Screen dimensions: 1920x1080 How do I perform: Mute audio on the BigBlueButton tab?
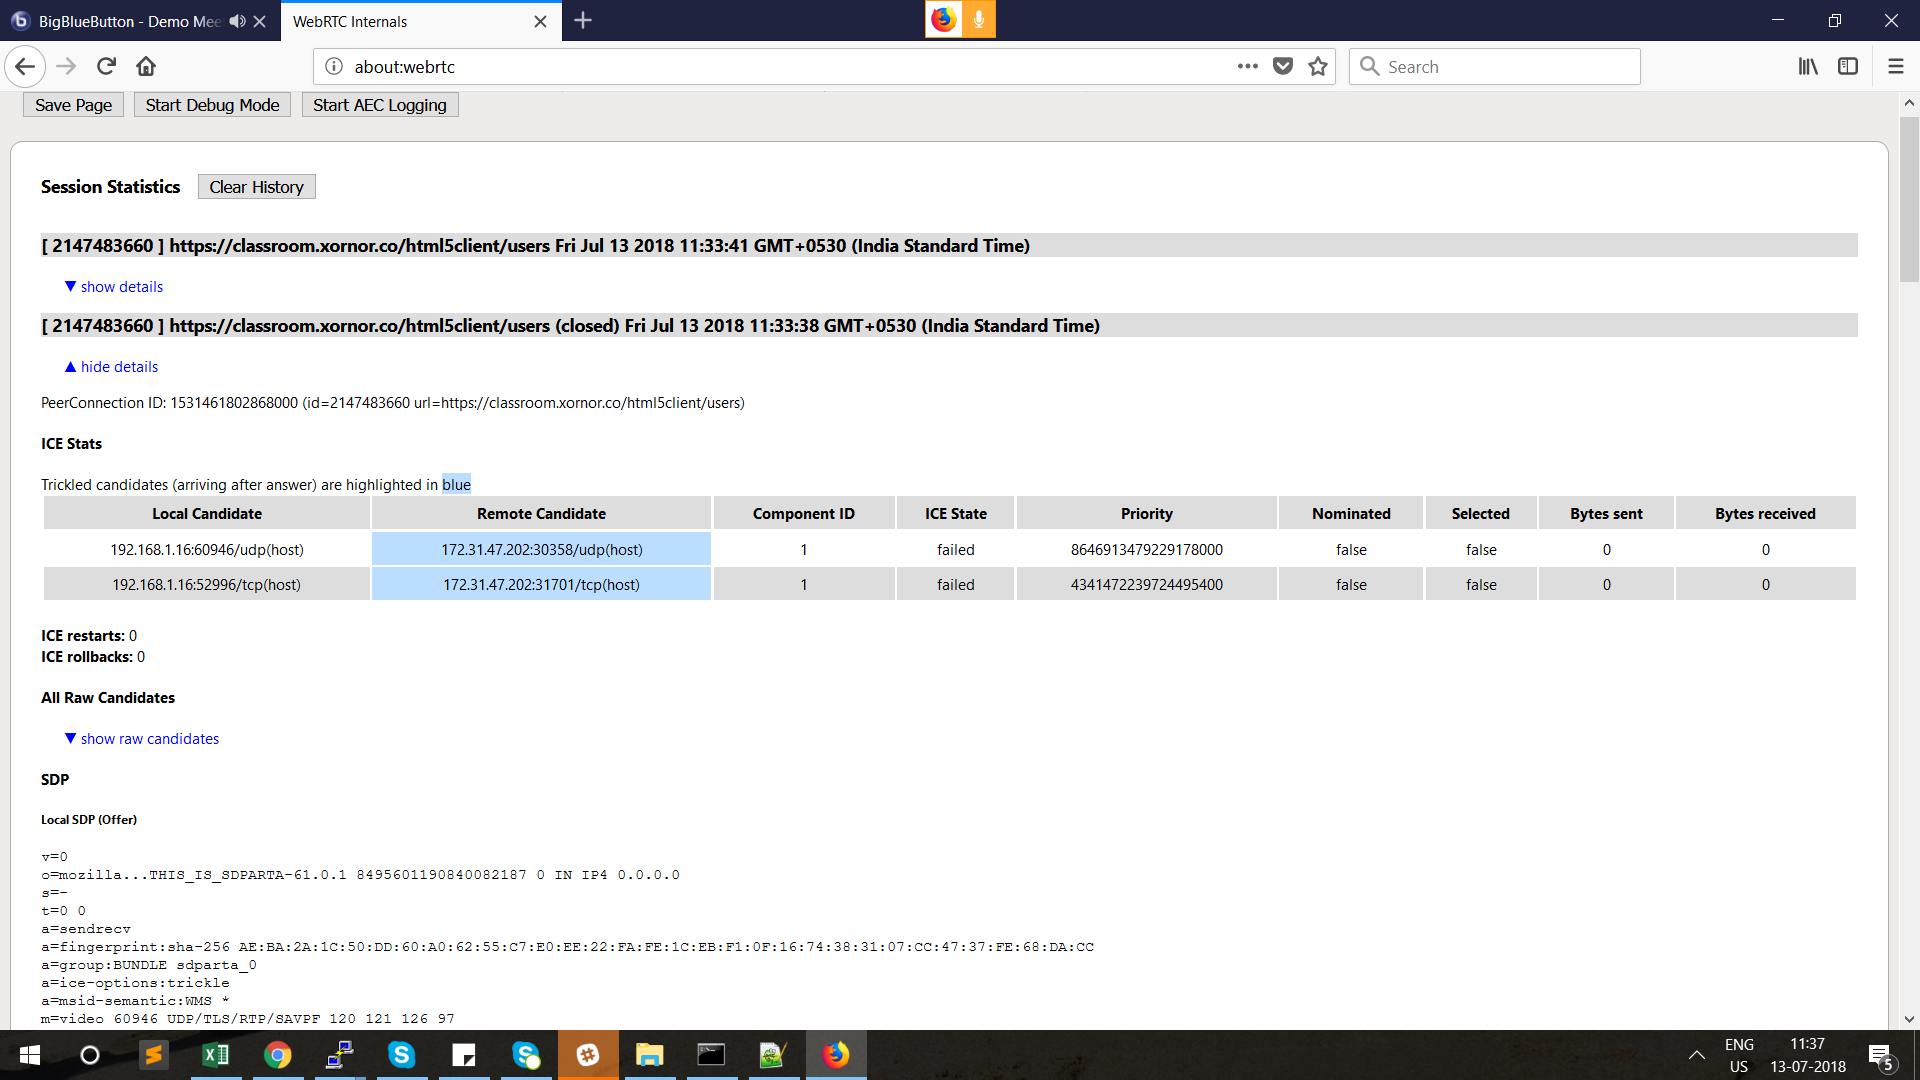[236, 20]
